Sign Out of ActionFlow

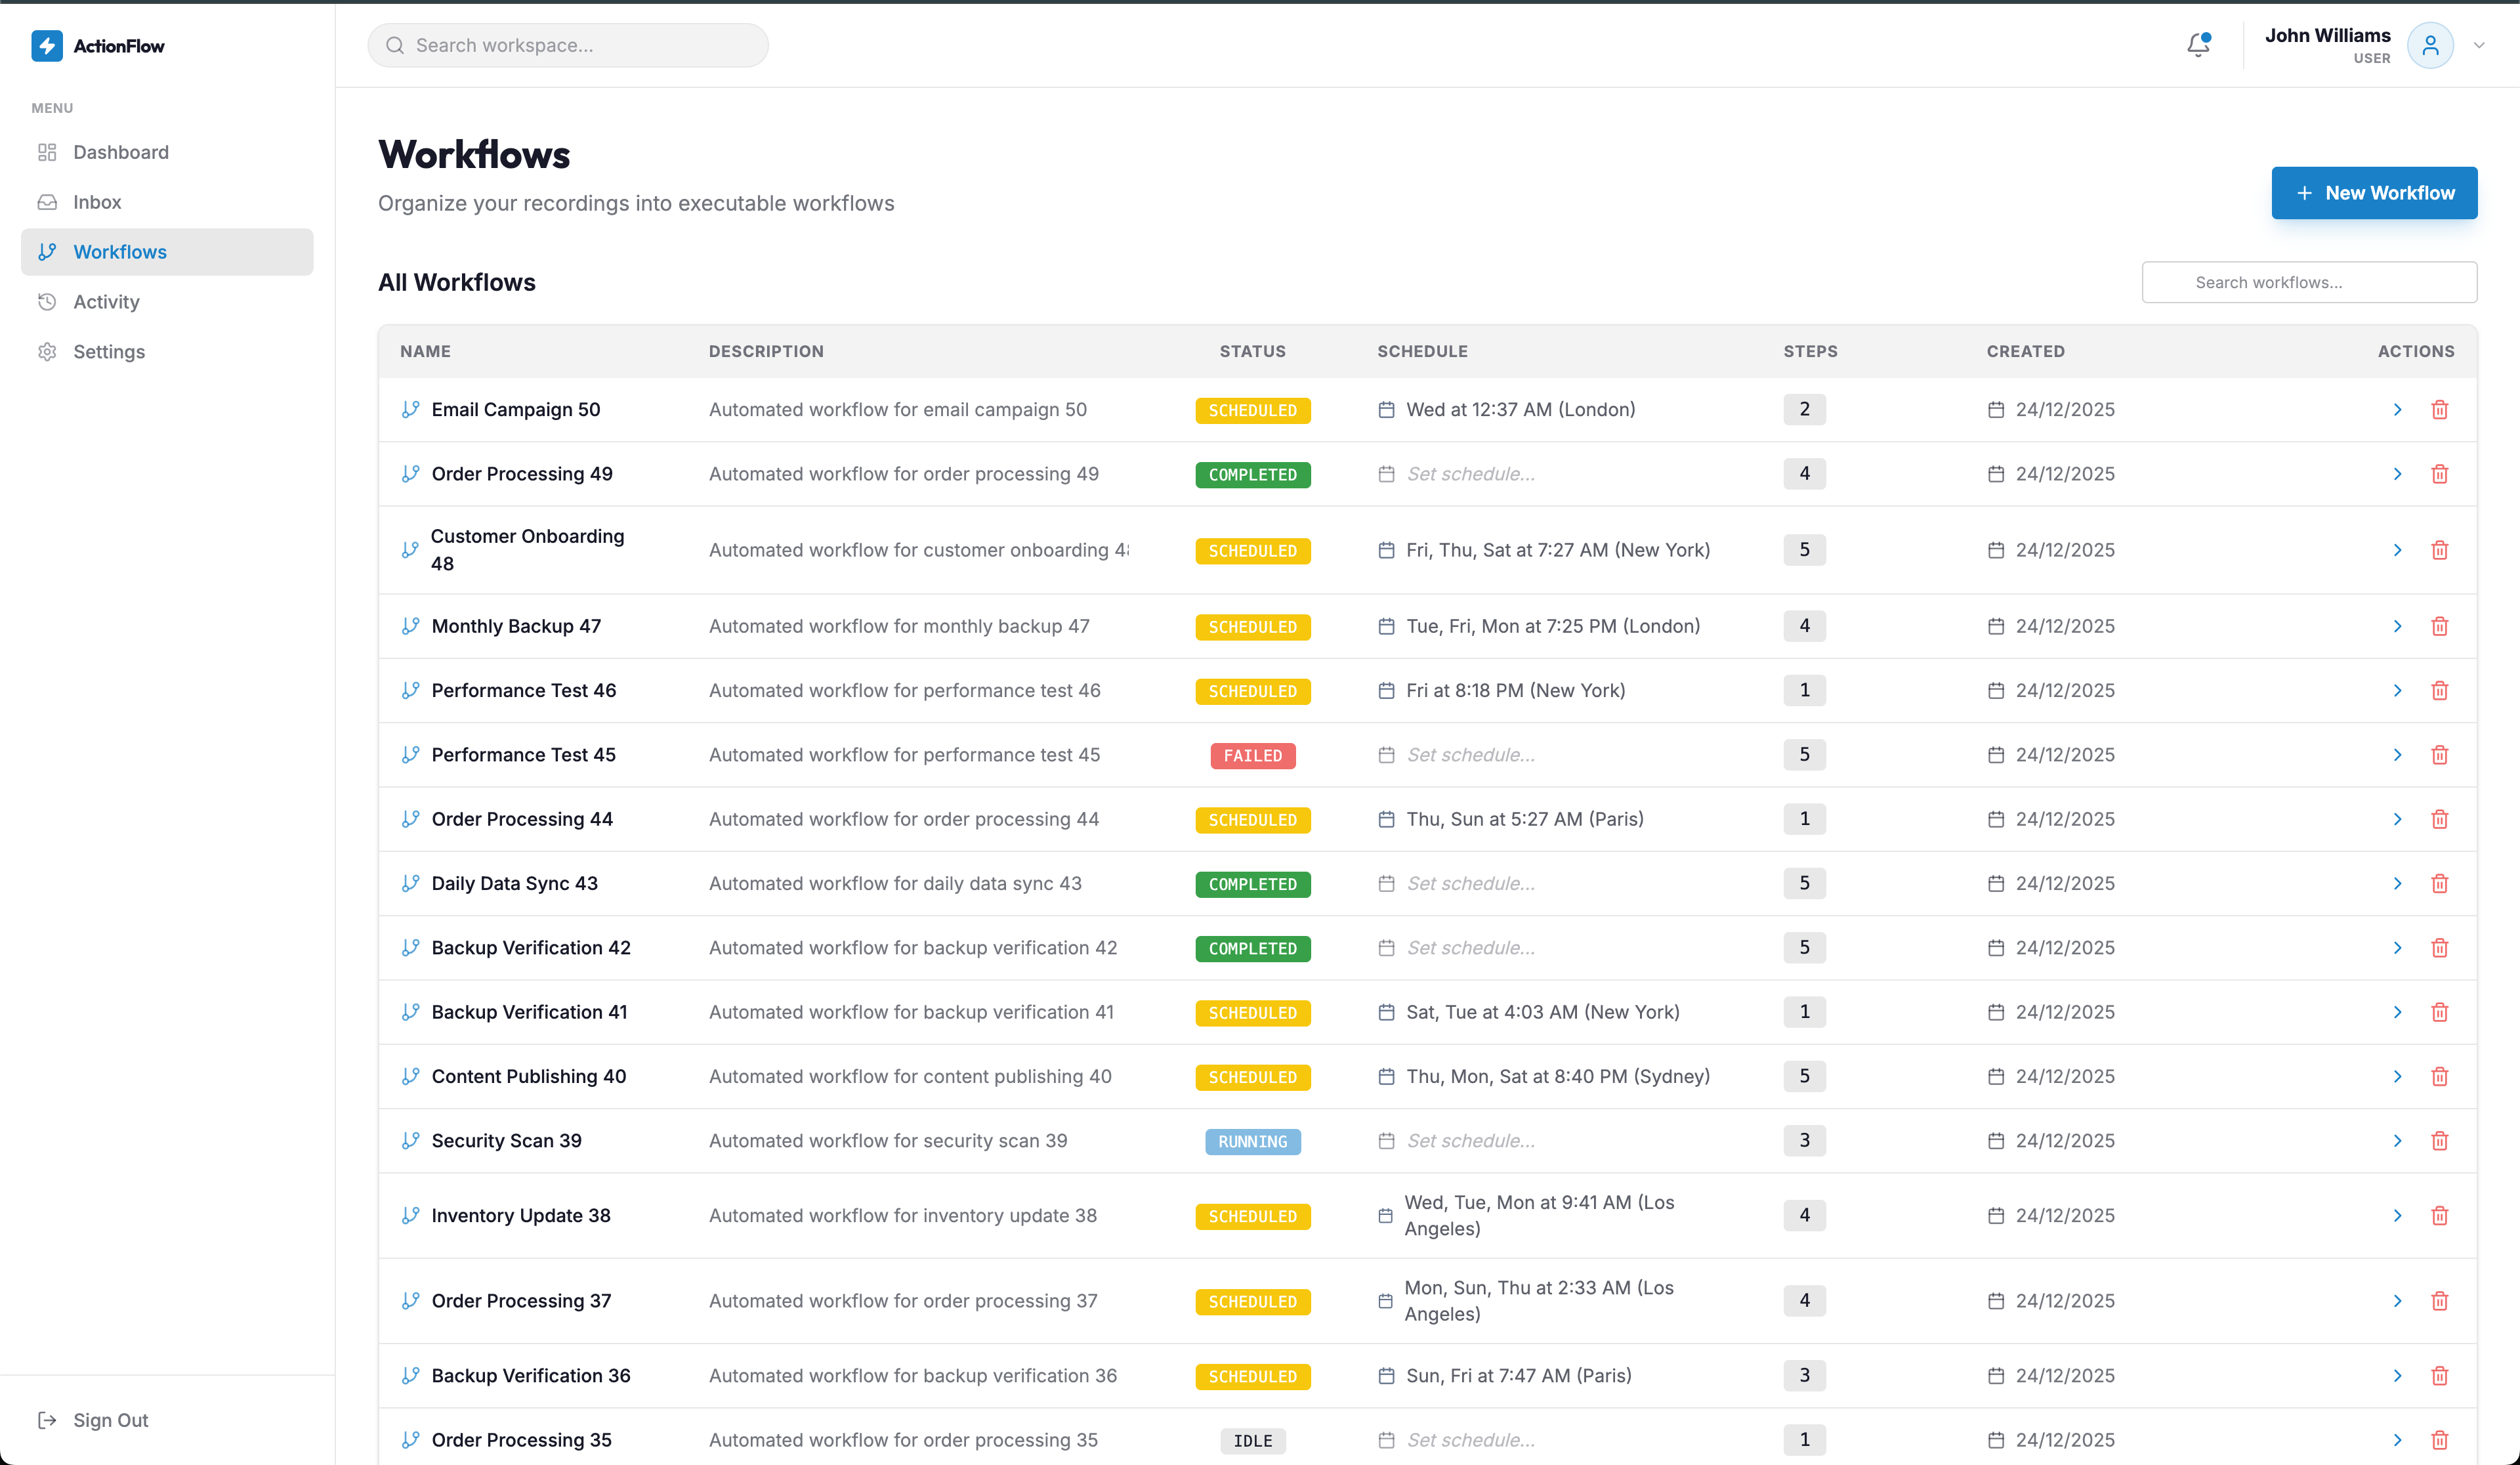coord(109,1419)
